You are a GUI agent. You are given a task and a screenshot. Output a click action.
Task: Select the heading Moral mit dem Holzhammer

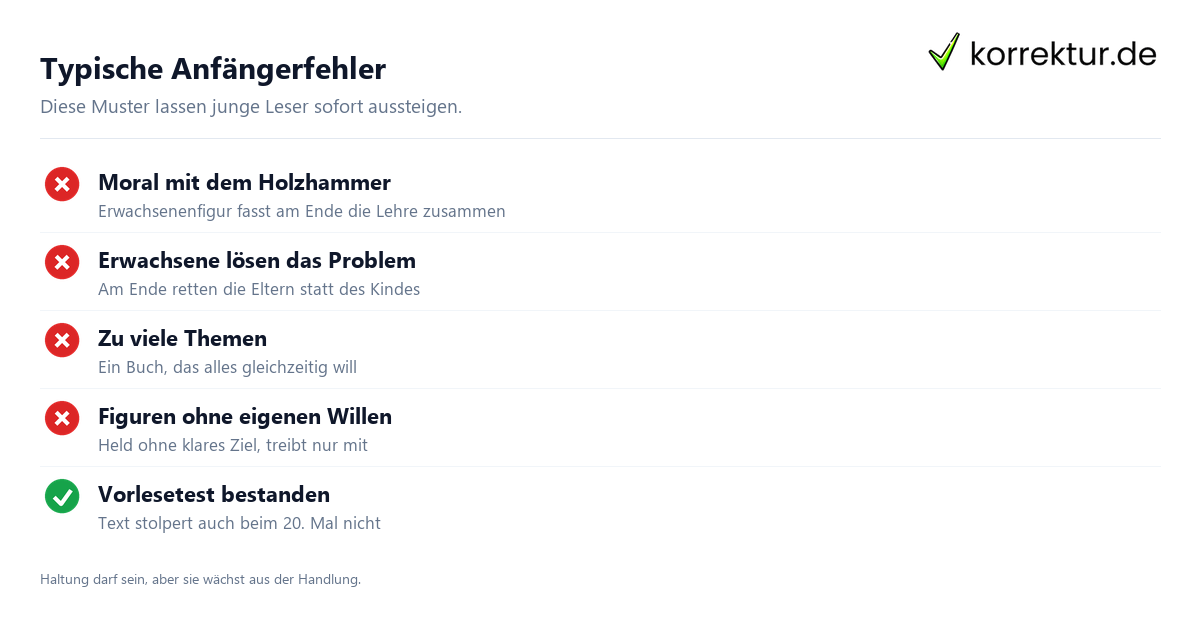tap(244, 183)
